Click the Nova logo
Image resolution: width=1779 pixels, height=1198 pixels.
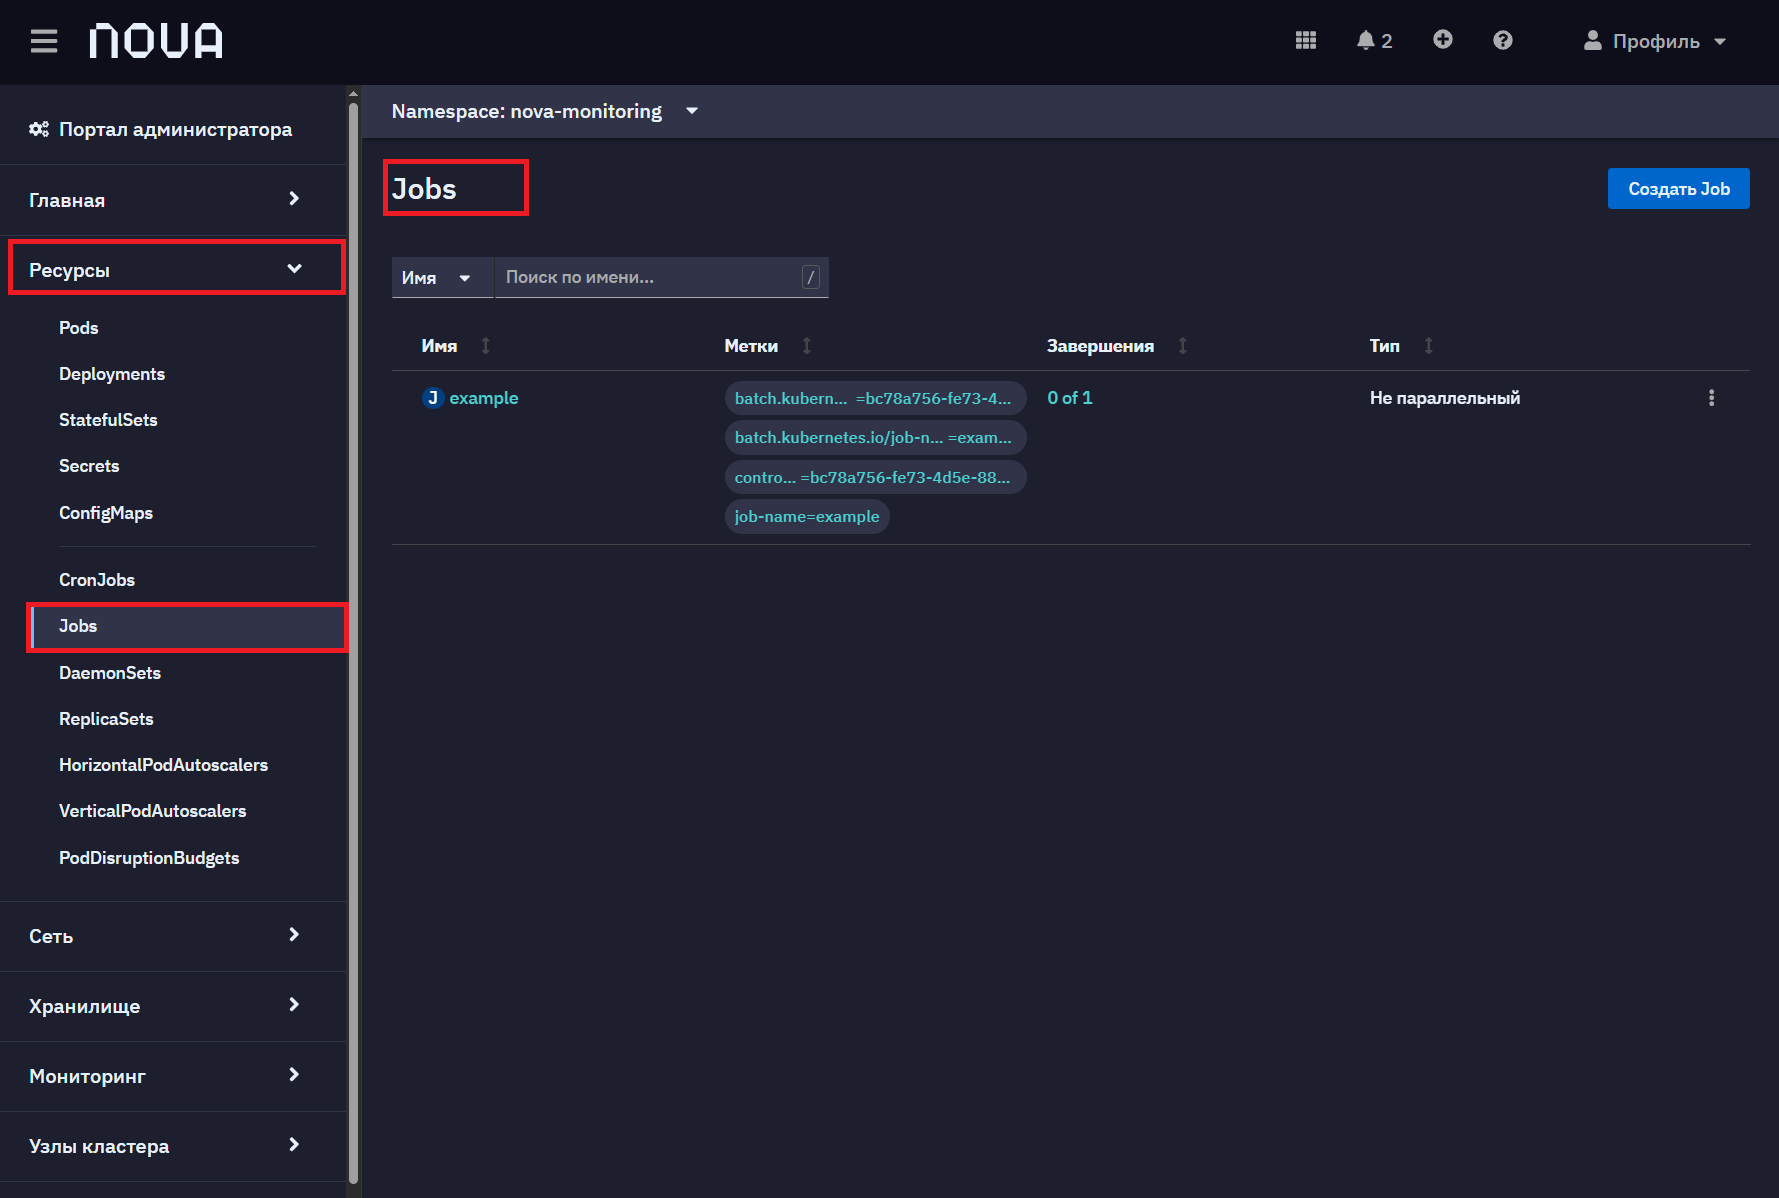point(156,41)
